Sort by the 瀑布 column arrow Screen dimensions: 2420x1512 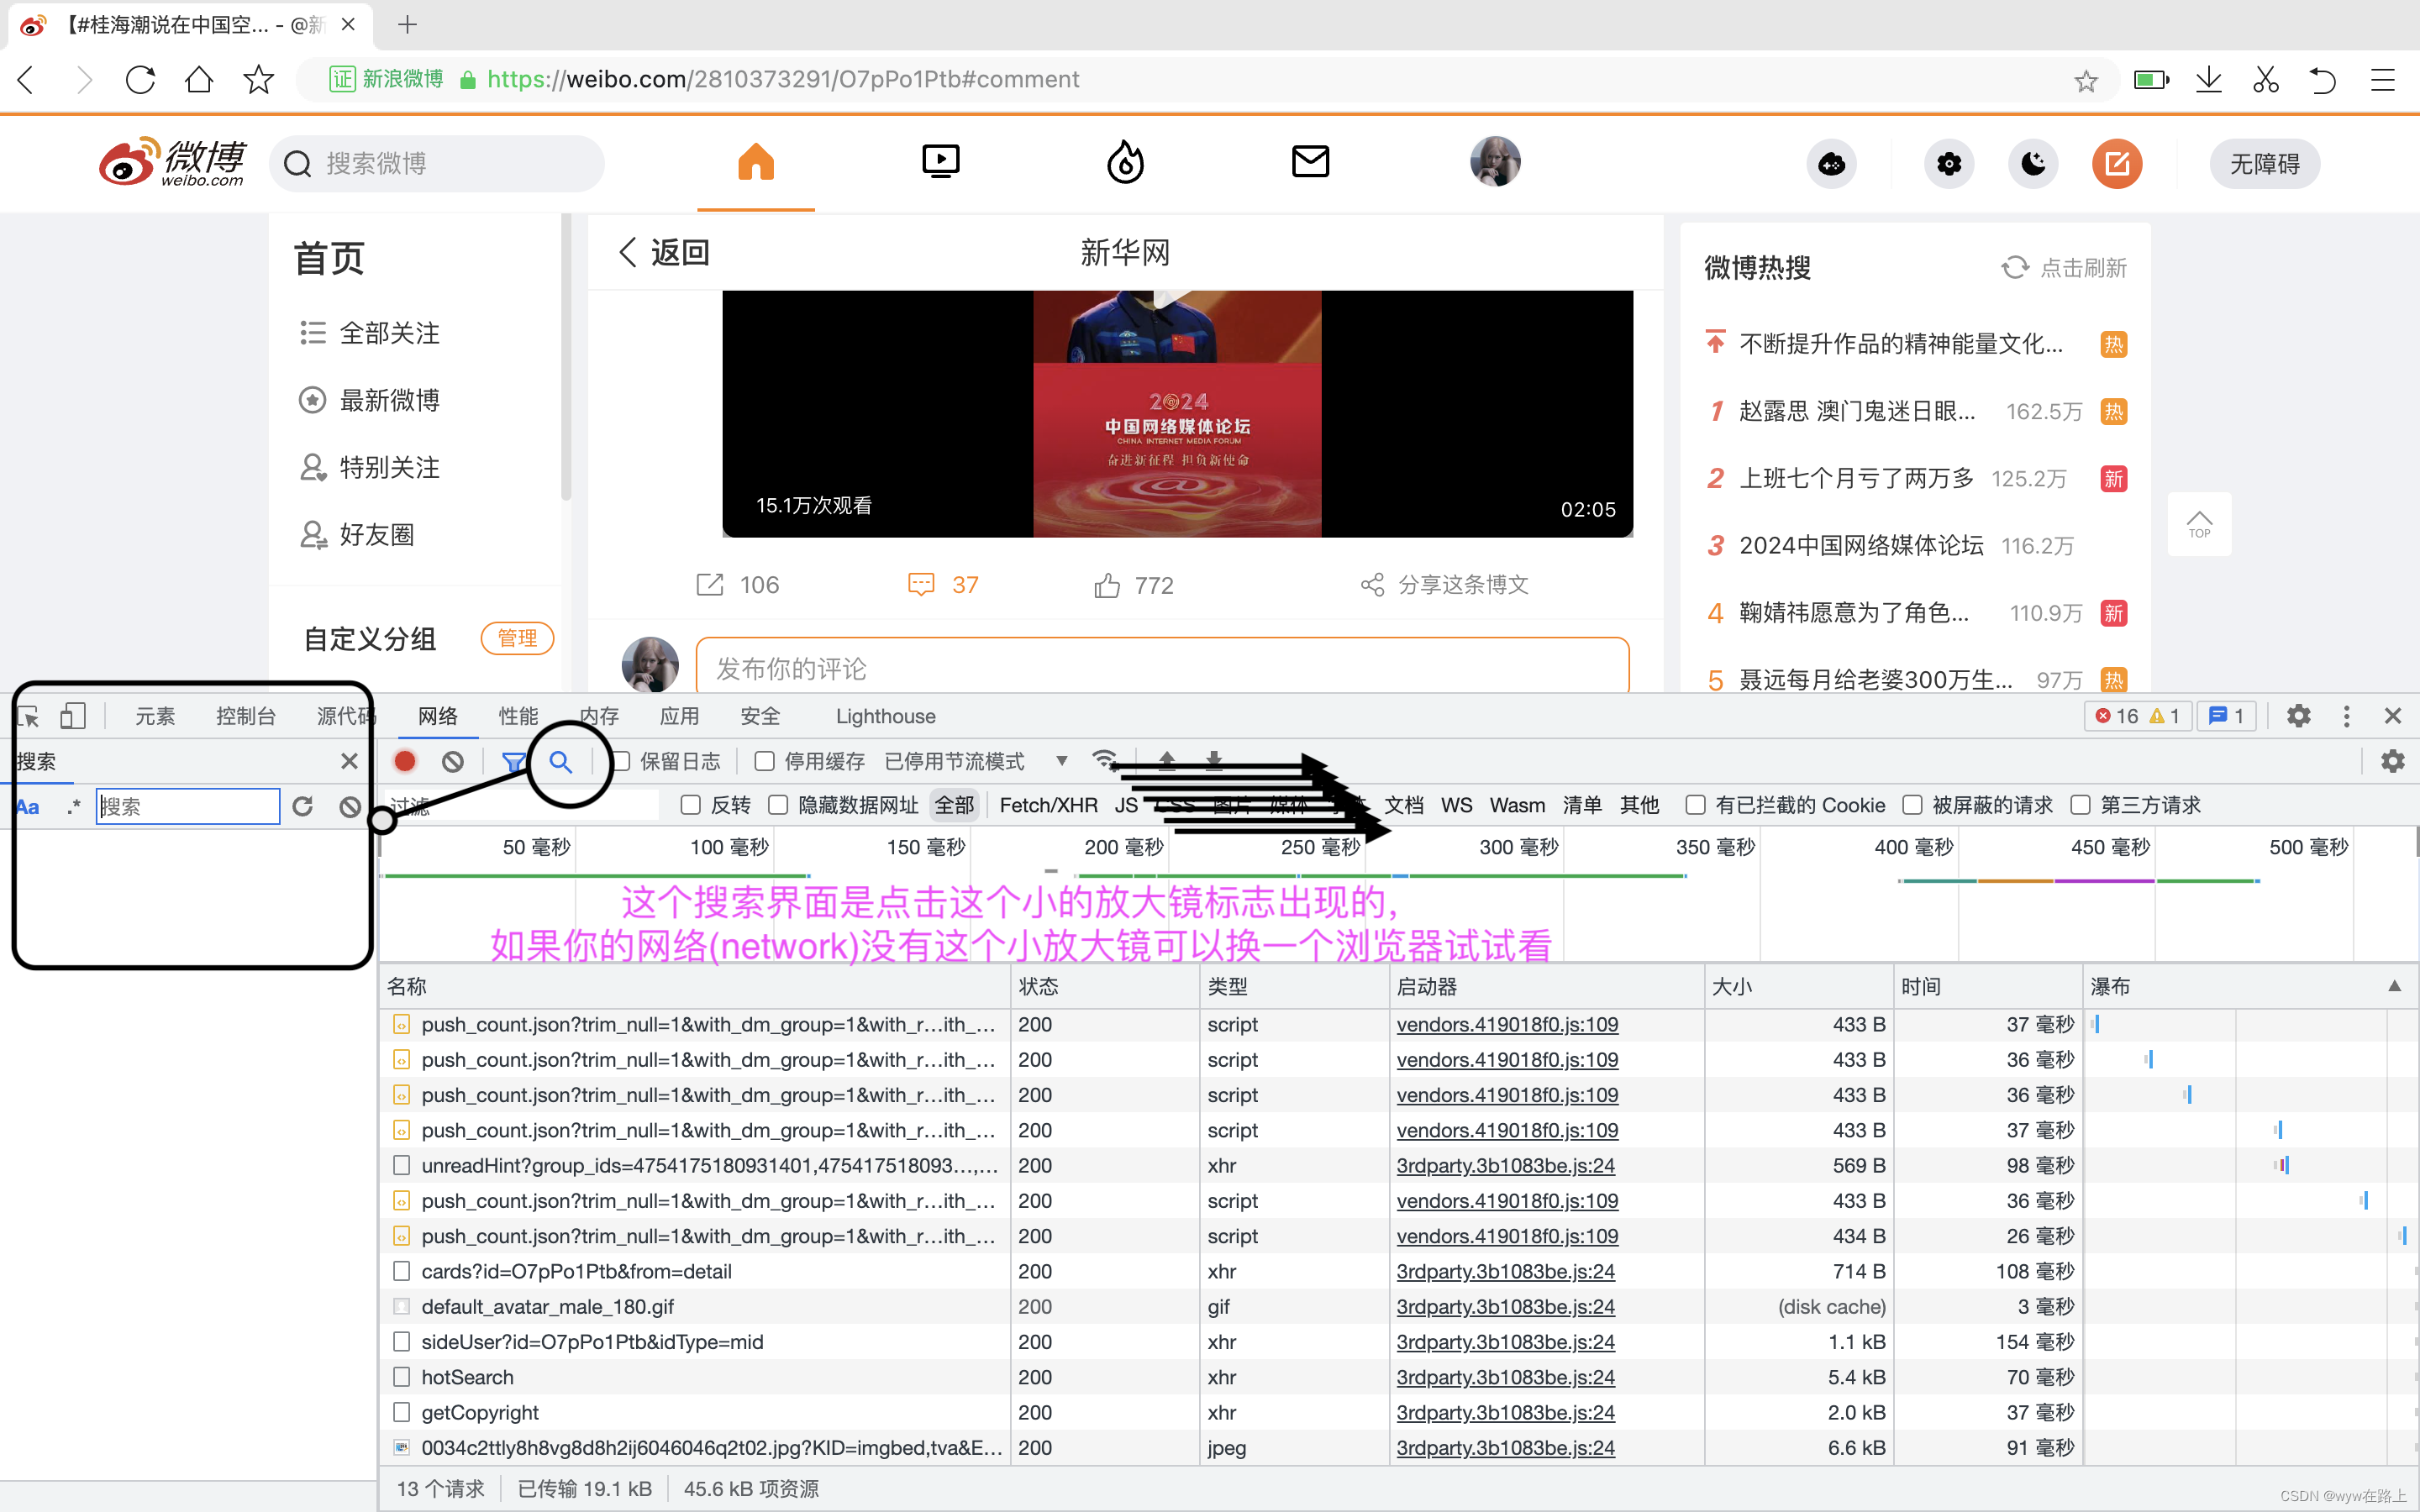coord(2395,986)
